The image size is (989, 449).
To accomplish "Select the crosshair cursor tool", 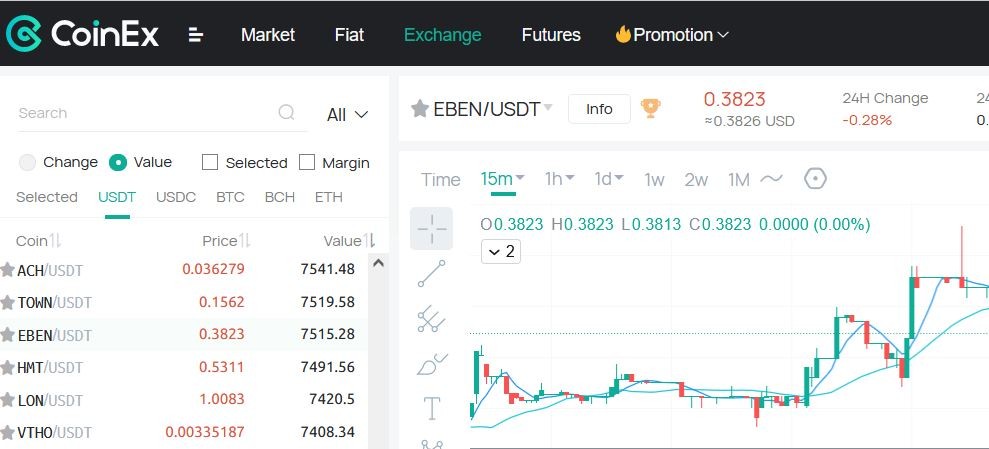I will tap(431, 228).
